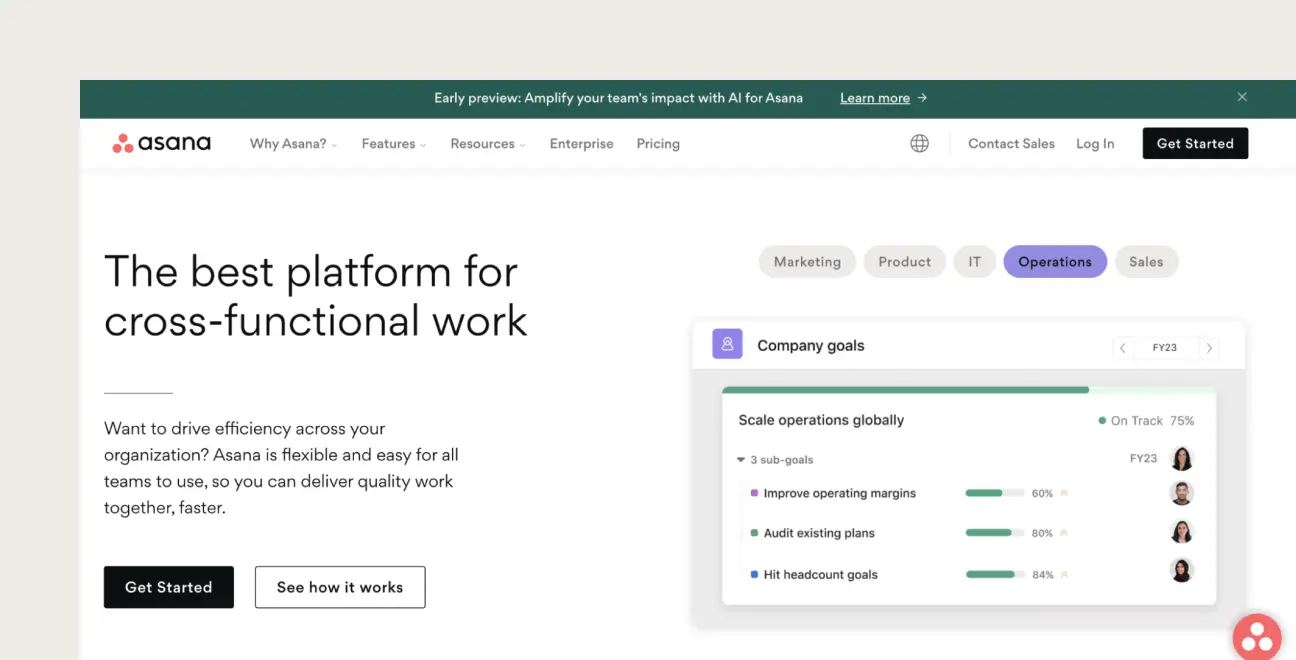Expand the Resources menu

487,144
